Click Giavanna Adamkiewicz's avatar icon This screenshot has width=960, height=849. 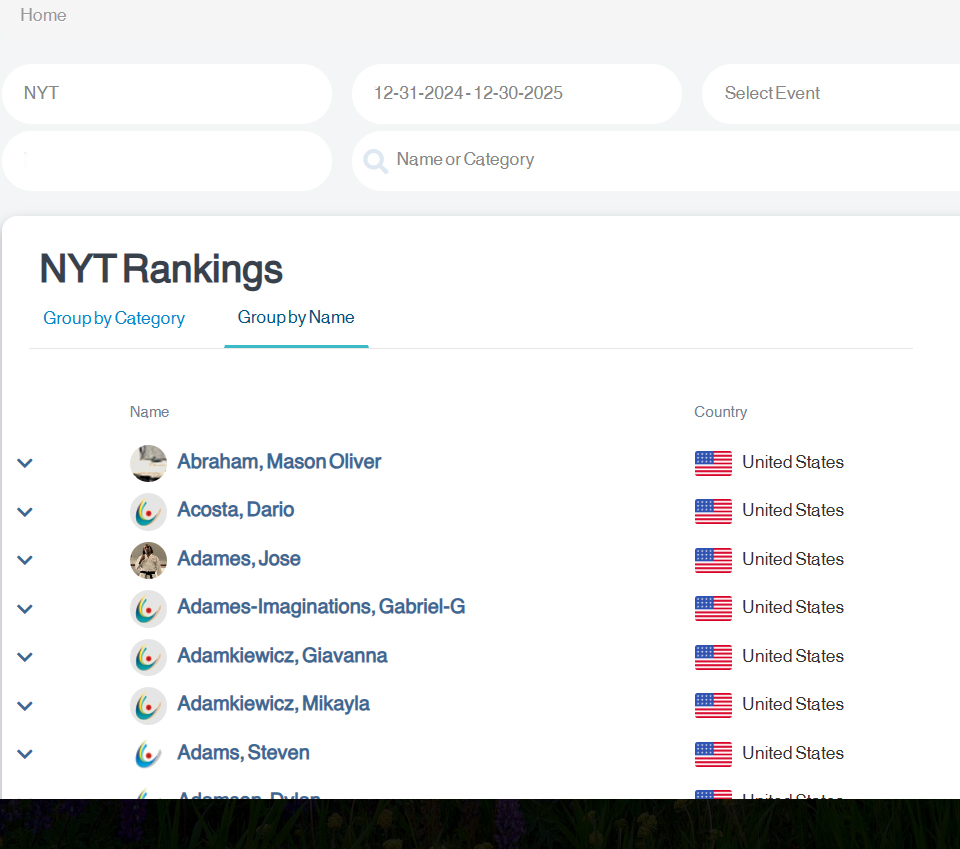point(148,657)
